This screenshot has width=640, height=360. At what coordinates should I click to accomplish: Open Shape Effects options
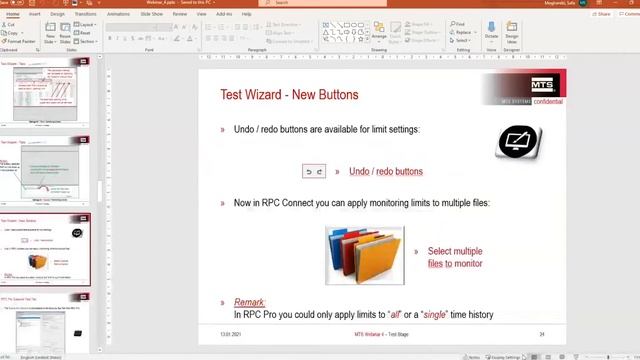(x=422, y=40)
